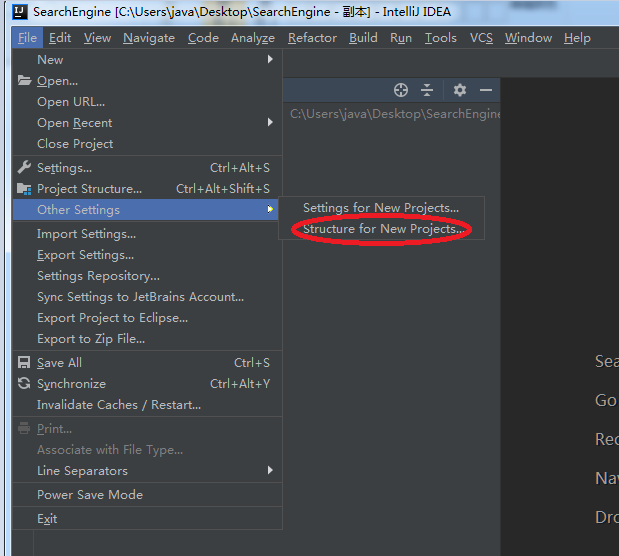Viewport: 619px width, 556px height.
Task: Select Import Settings...
Action: coord(147,234)
